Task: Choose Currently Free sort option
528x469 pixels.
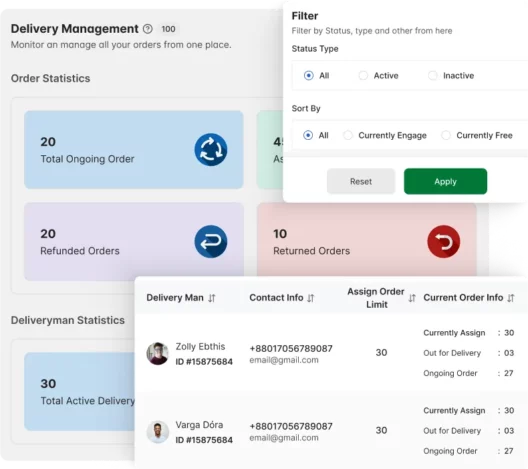Action: [446, 135]
